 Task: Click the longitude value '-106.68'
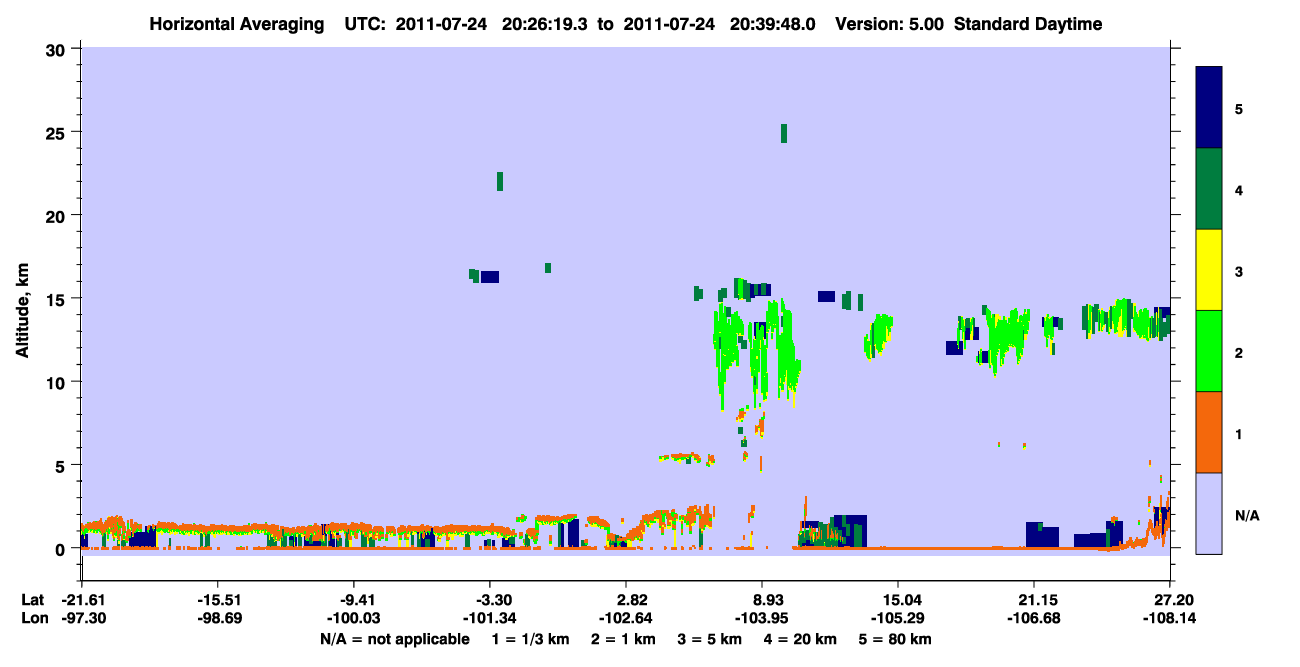(1034, 618)
